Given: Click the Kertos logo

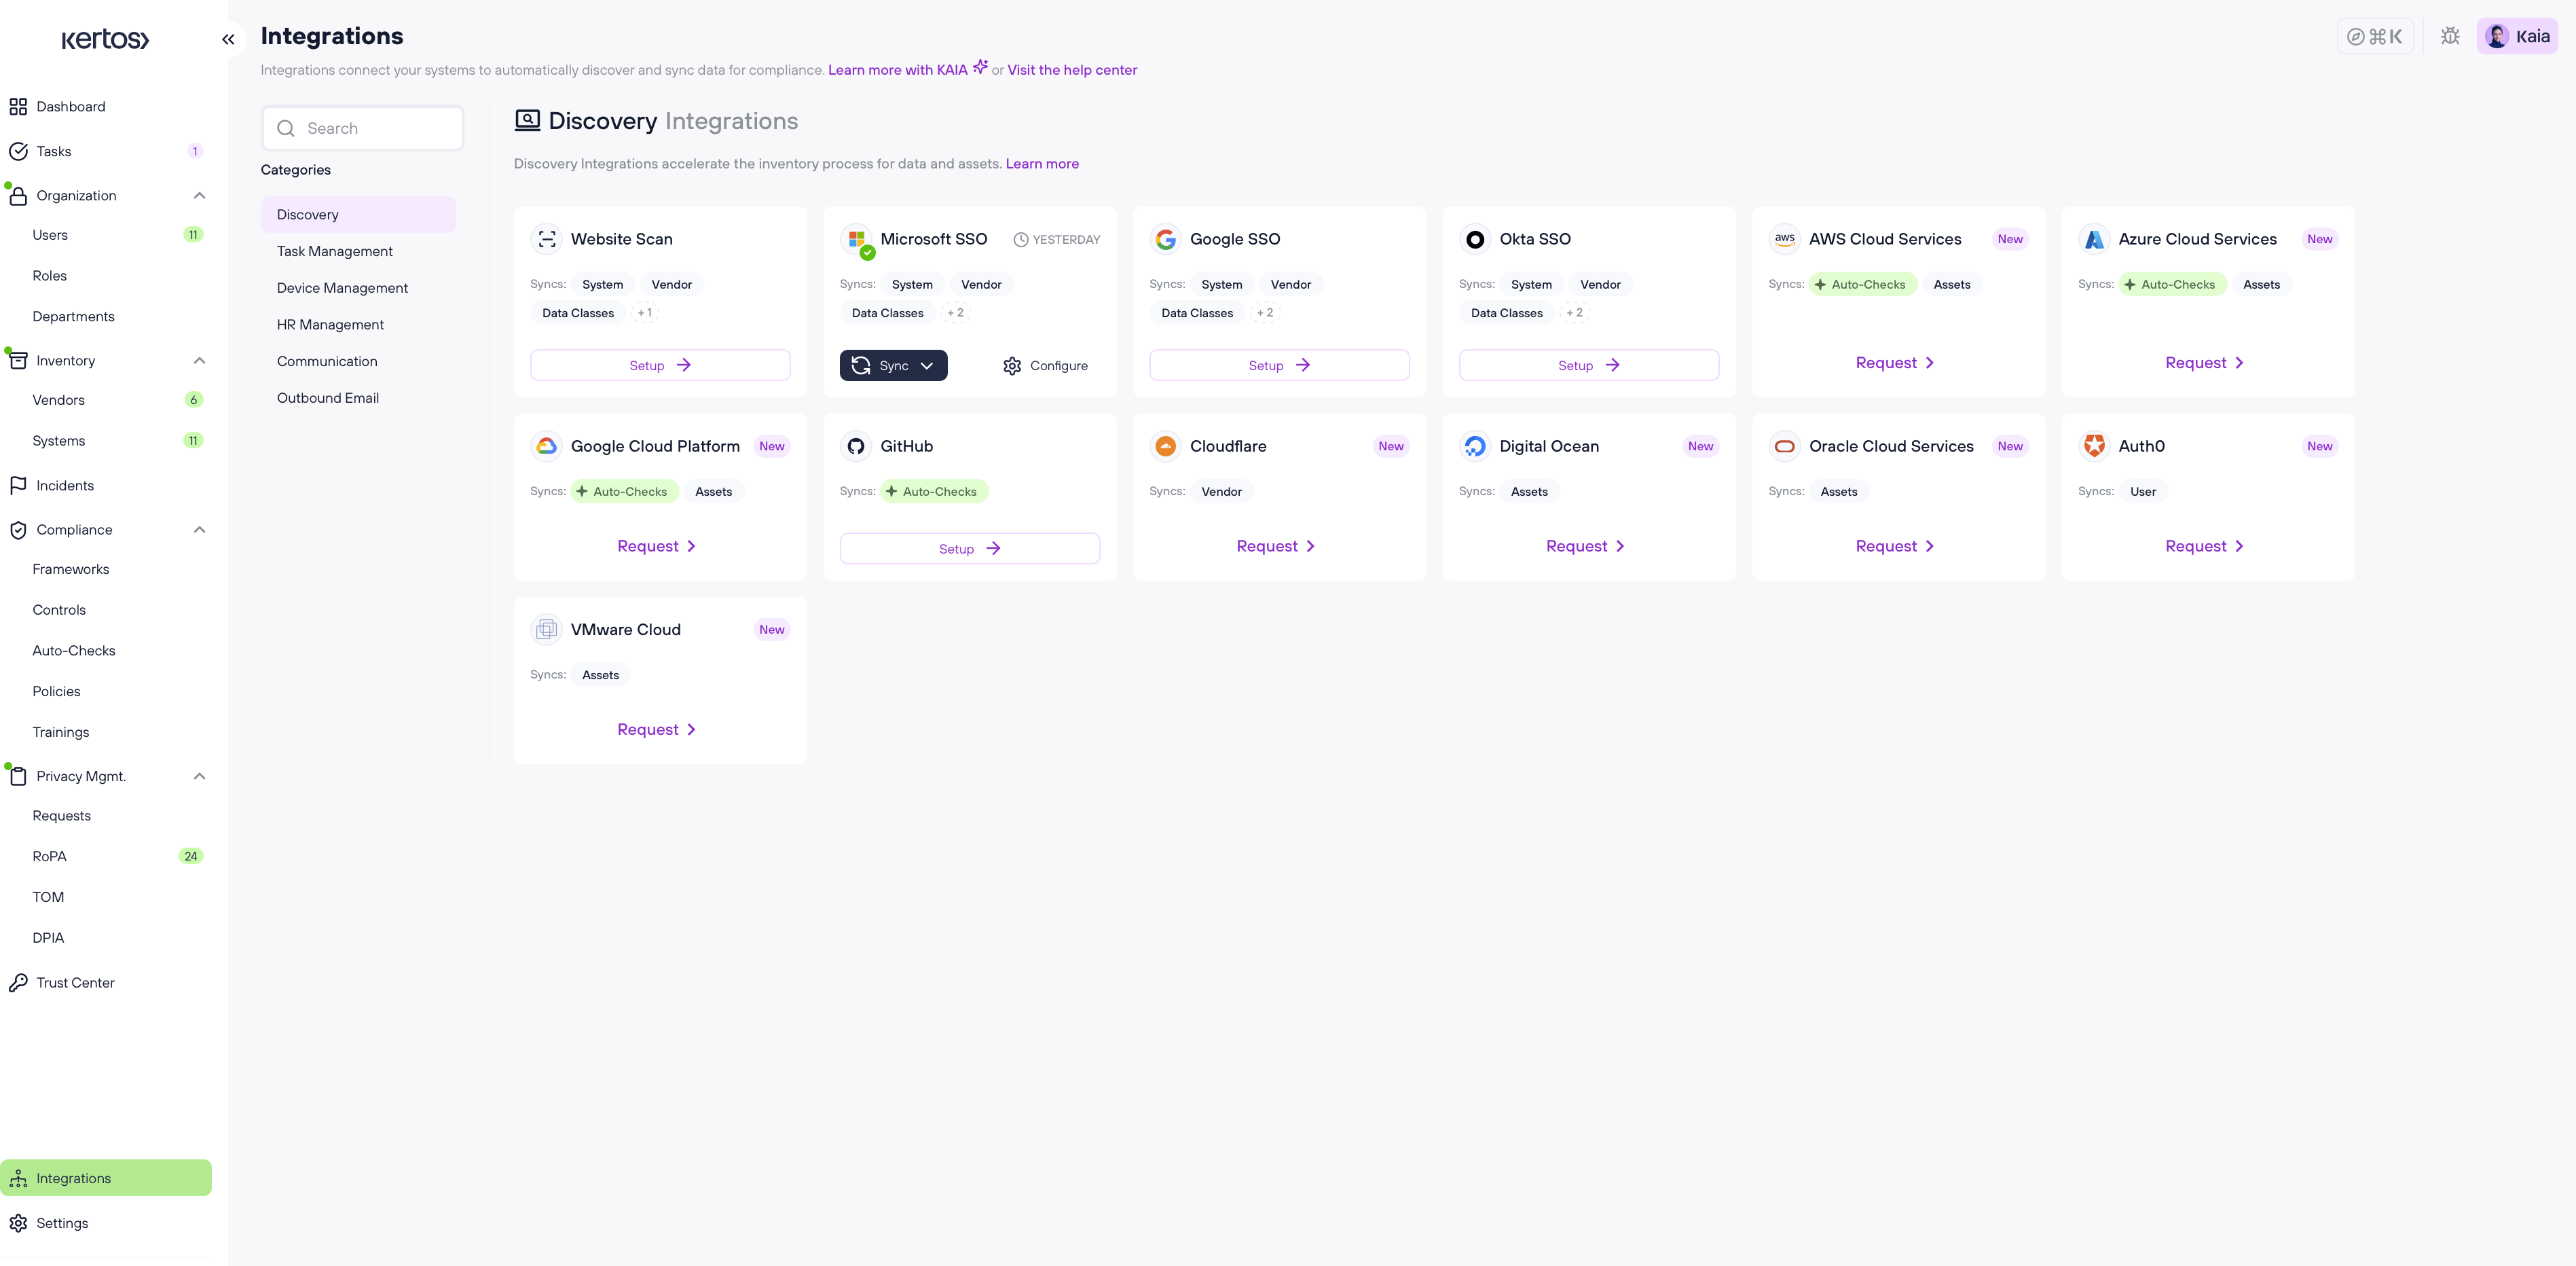Looking at the screenshot, I should coord(105,39).
